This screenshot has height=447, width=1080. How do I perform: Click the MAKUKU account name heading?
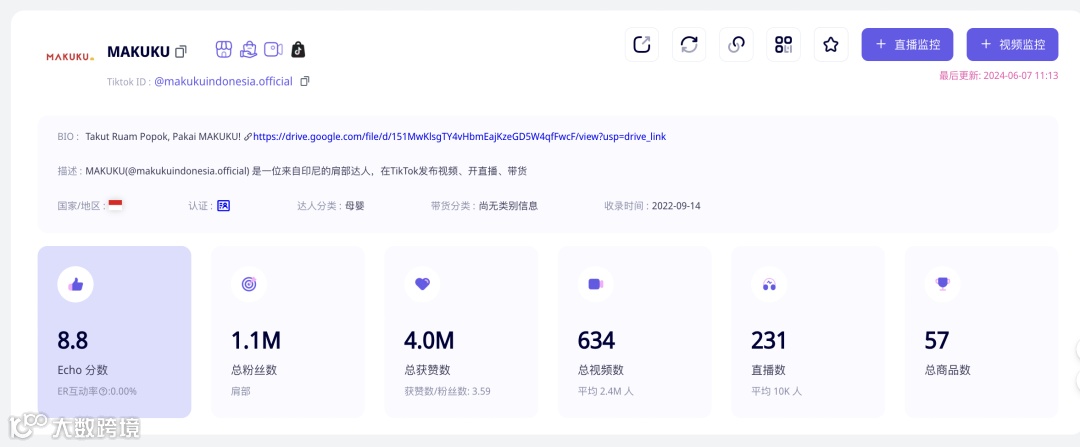(x=138, y=52)
